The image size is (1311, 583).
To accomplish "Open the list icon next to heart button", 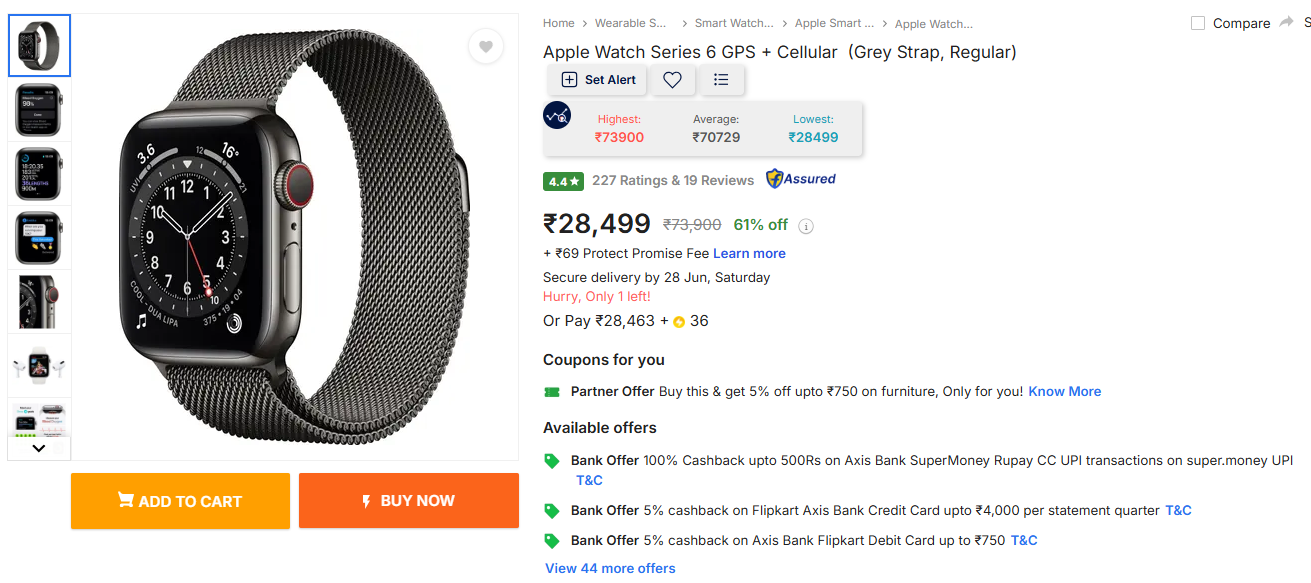I will tap(721, 80).
